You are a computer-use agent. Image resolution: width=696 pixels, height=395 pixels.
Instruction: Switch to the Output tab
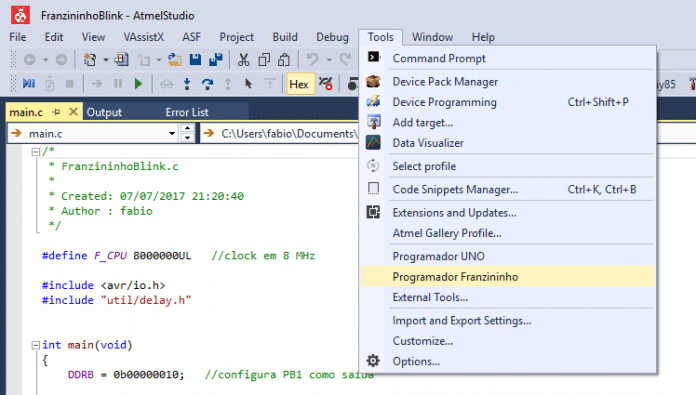[104, 112]
